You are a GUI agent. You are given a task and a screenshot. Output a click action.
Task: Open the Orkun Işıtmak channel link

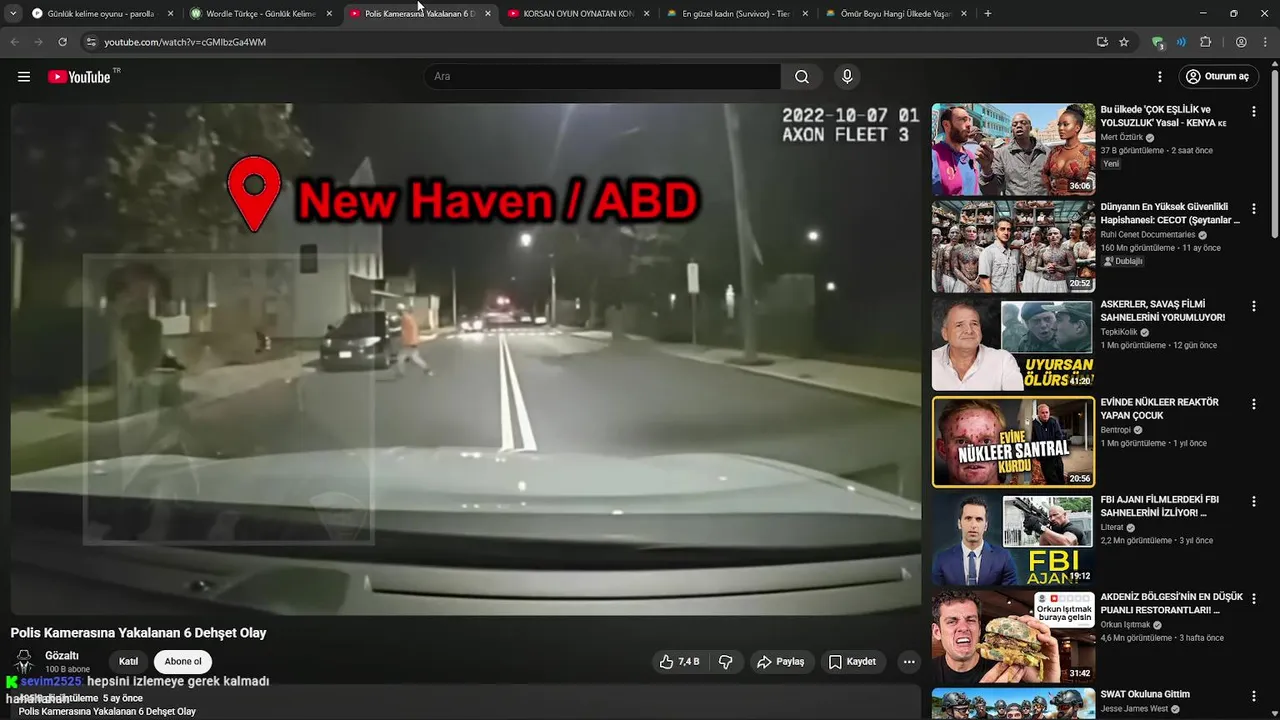click(1126, 624)
